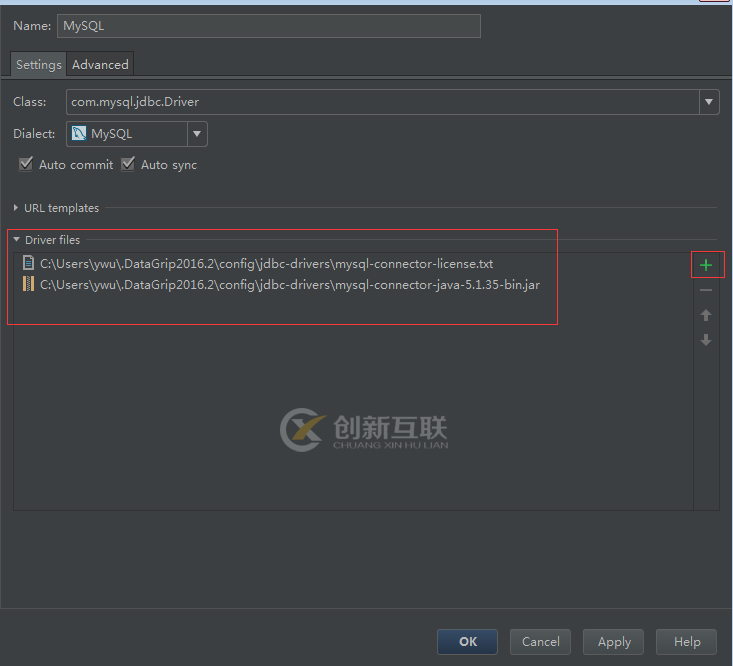Confirm with the OK button
Screen dimensions: 733x666
coord(467,642)
